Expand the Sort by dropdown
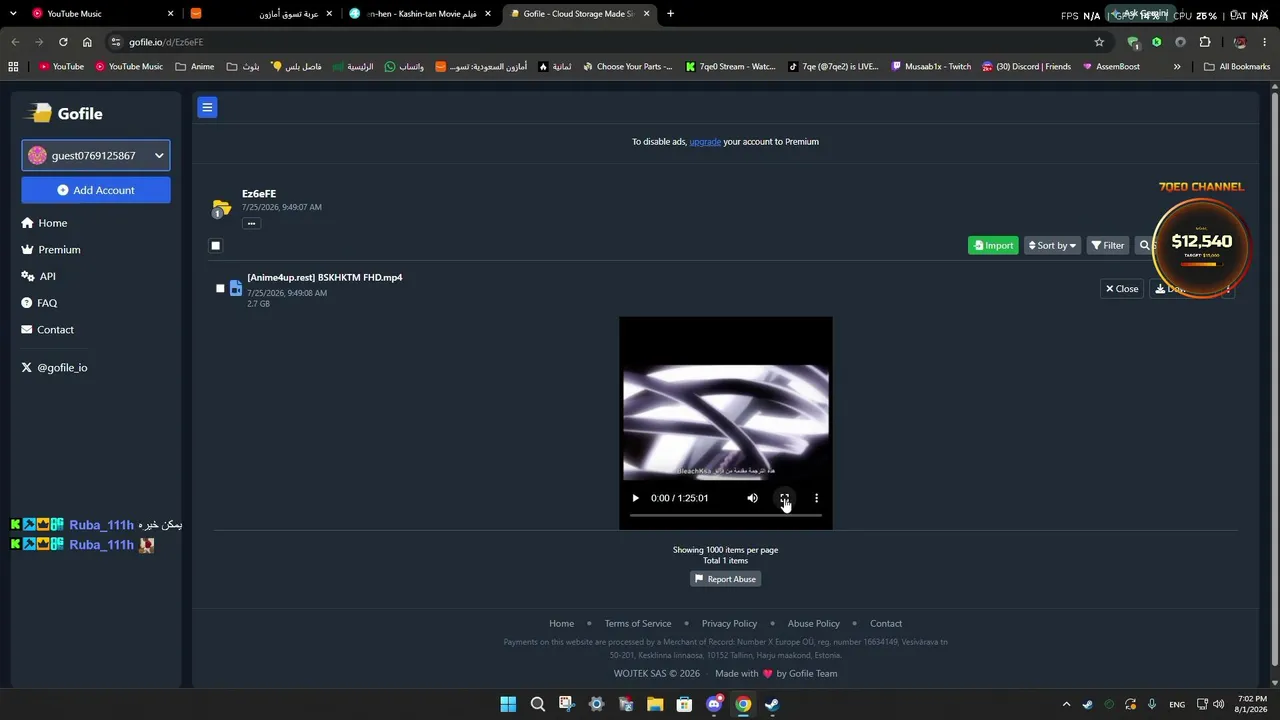The height and width of the screenshot is (720, 1280). tap(1052, 245)
